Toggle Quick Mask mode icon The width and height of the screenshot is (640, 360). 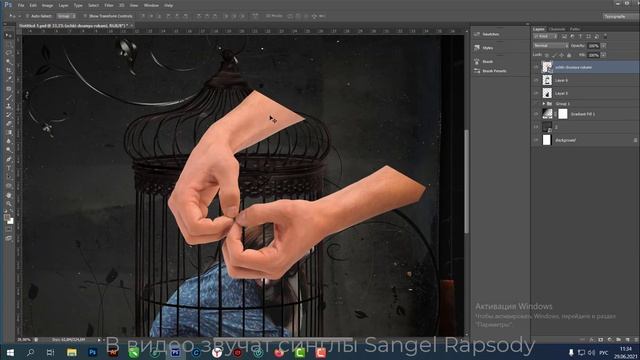point(9,229)
